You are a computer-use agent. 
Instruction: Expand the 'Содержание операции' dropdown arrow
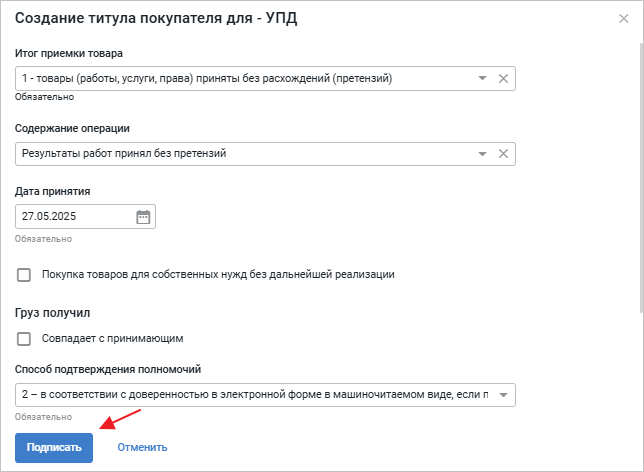482,154
